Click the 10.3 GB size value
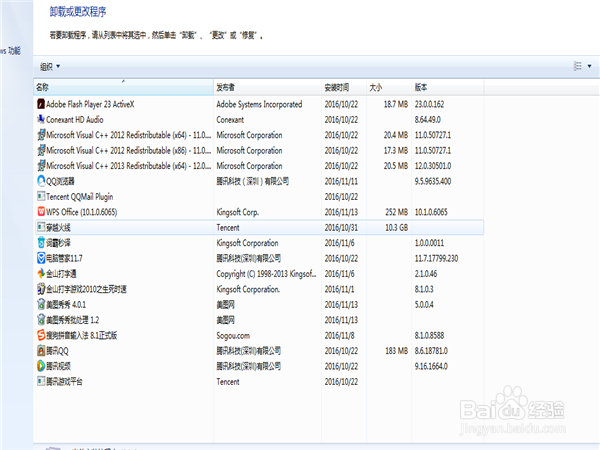 coord(396,227)
